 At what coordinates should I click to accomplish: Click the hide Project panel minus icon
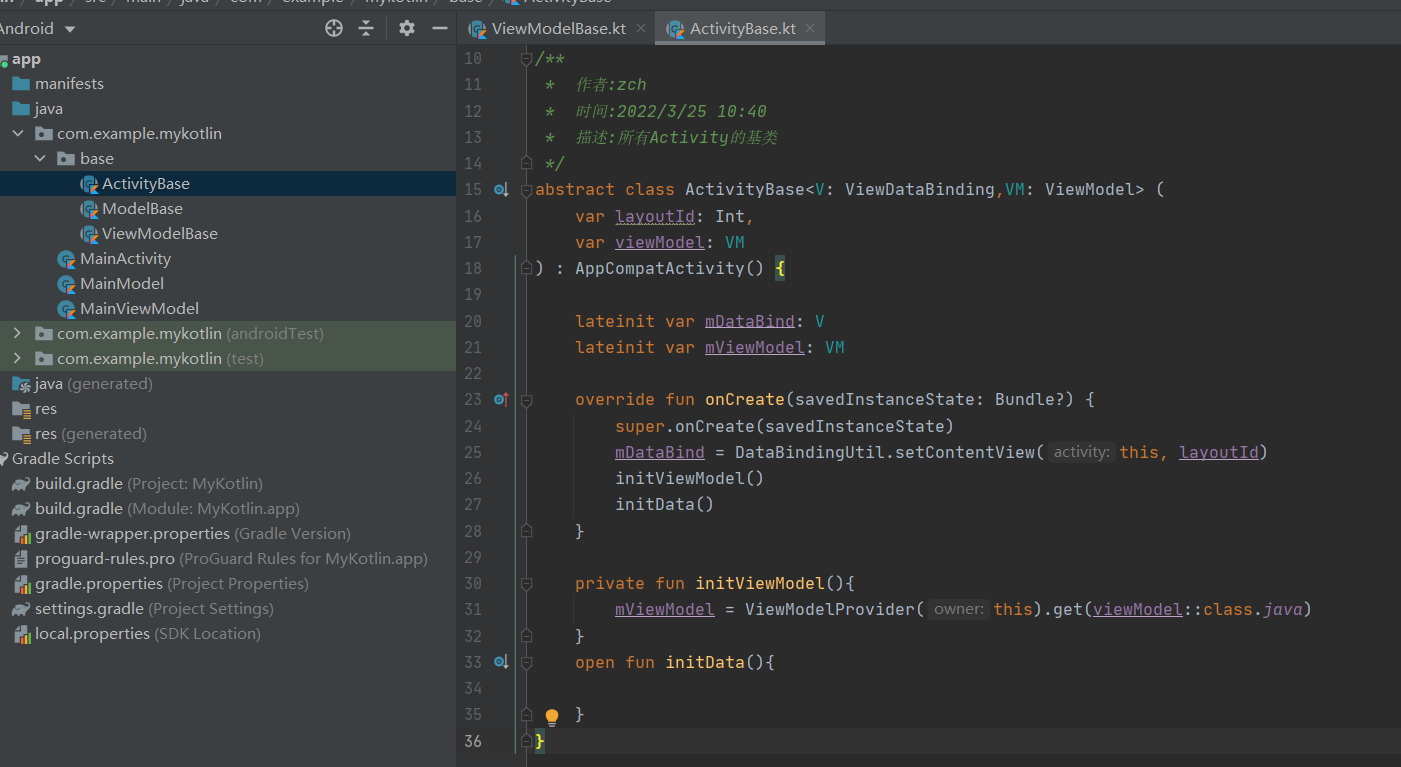point(440,28)
